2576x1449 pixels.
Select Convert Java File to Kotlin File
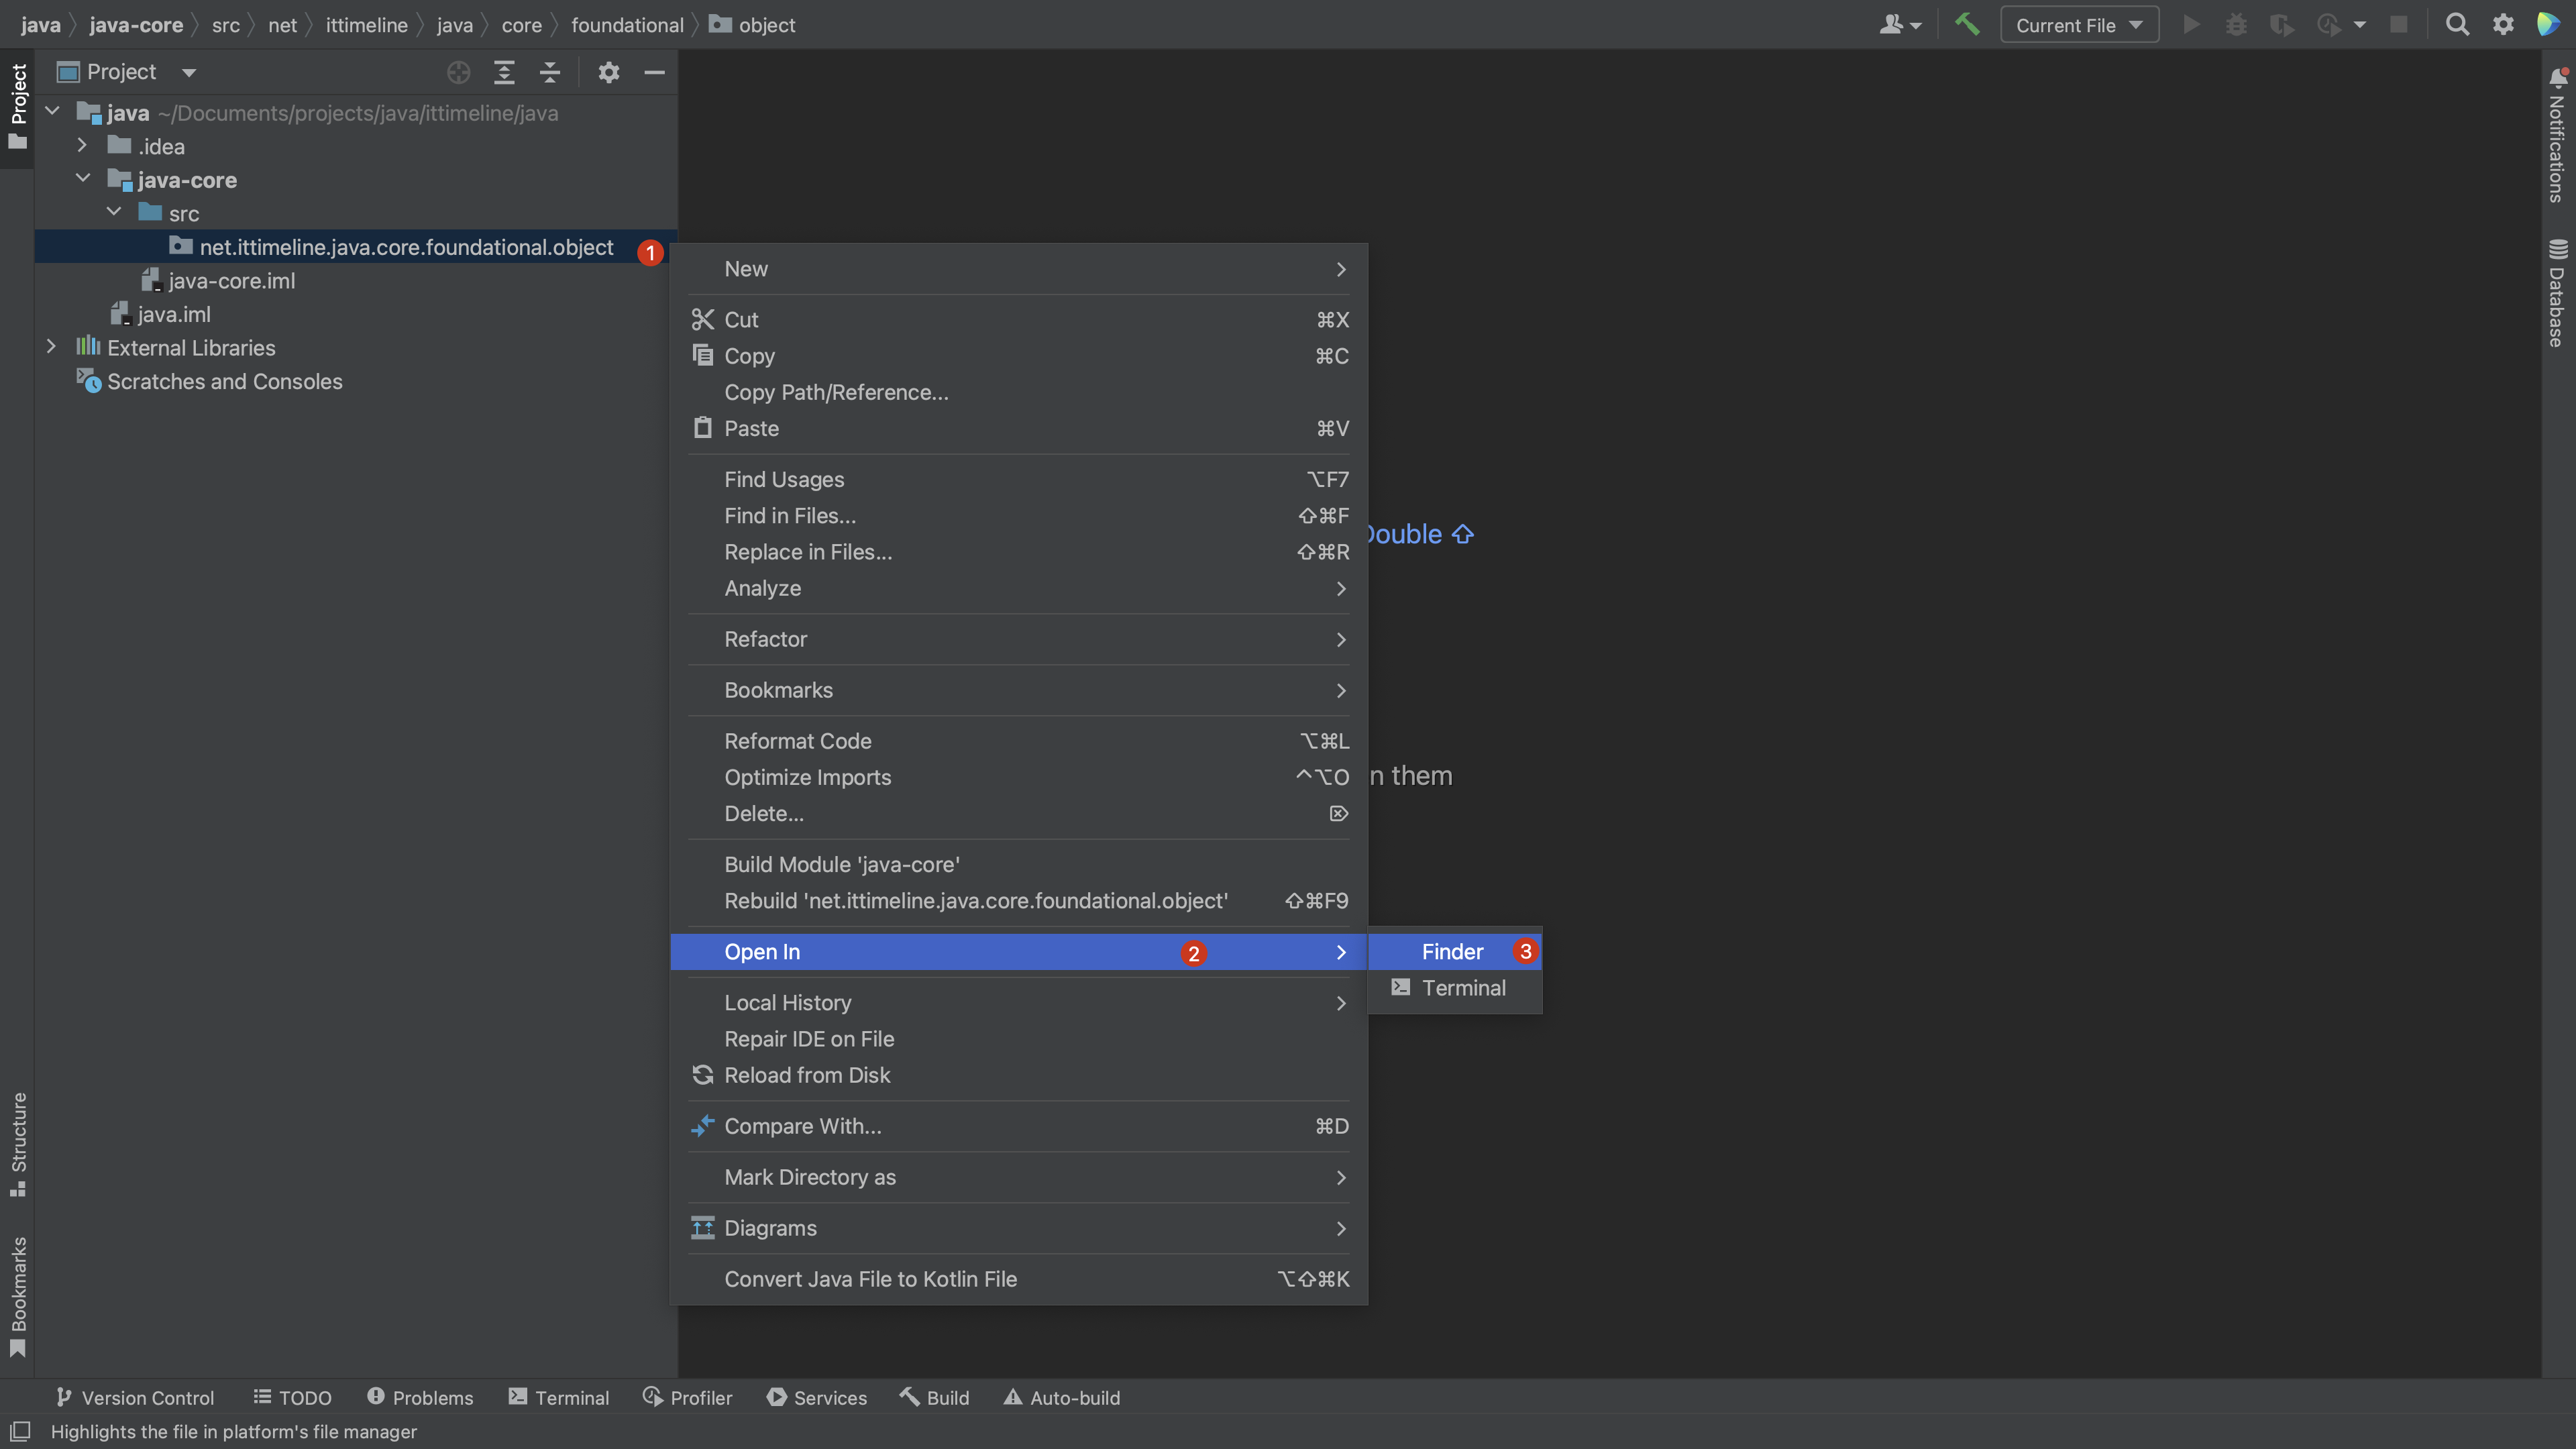[x=871, y=1277]
